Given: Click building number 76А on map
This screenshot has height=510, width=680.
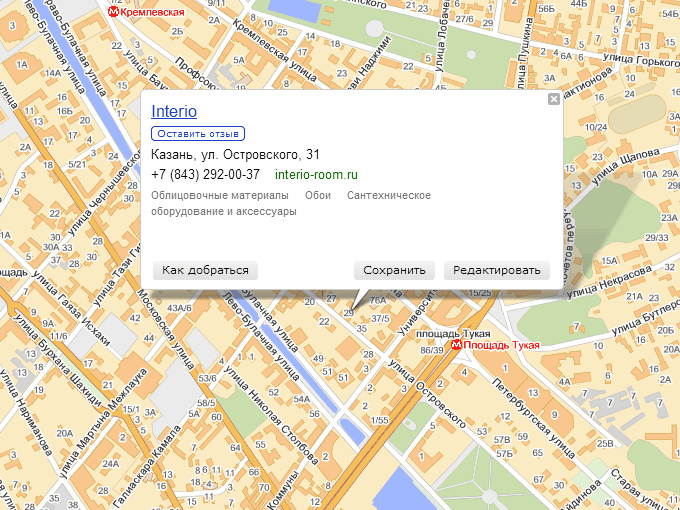Looking at the screenshot, I should [x=378, y=300].
